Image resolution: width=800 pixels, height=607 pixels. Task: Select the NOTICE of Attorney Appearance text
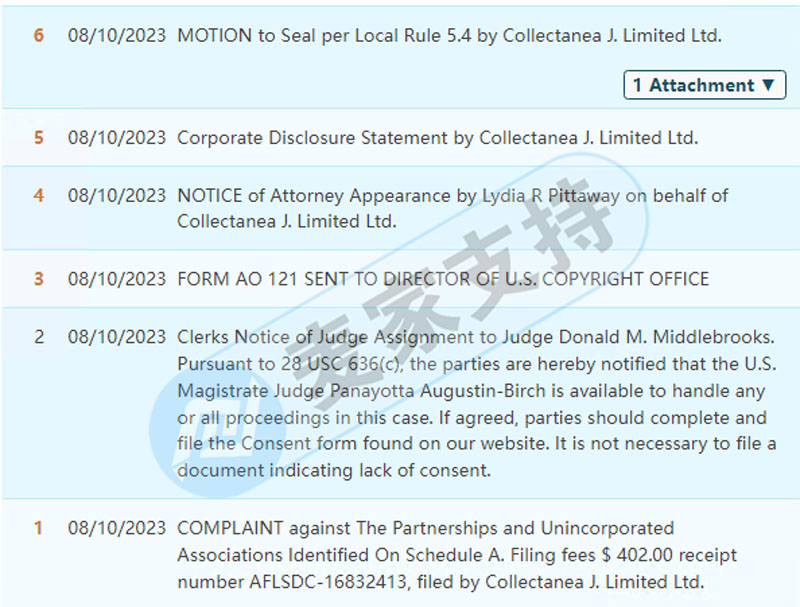pos(453,209)
